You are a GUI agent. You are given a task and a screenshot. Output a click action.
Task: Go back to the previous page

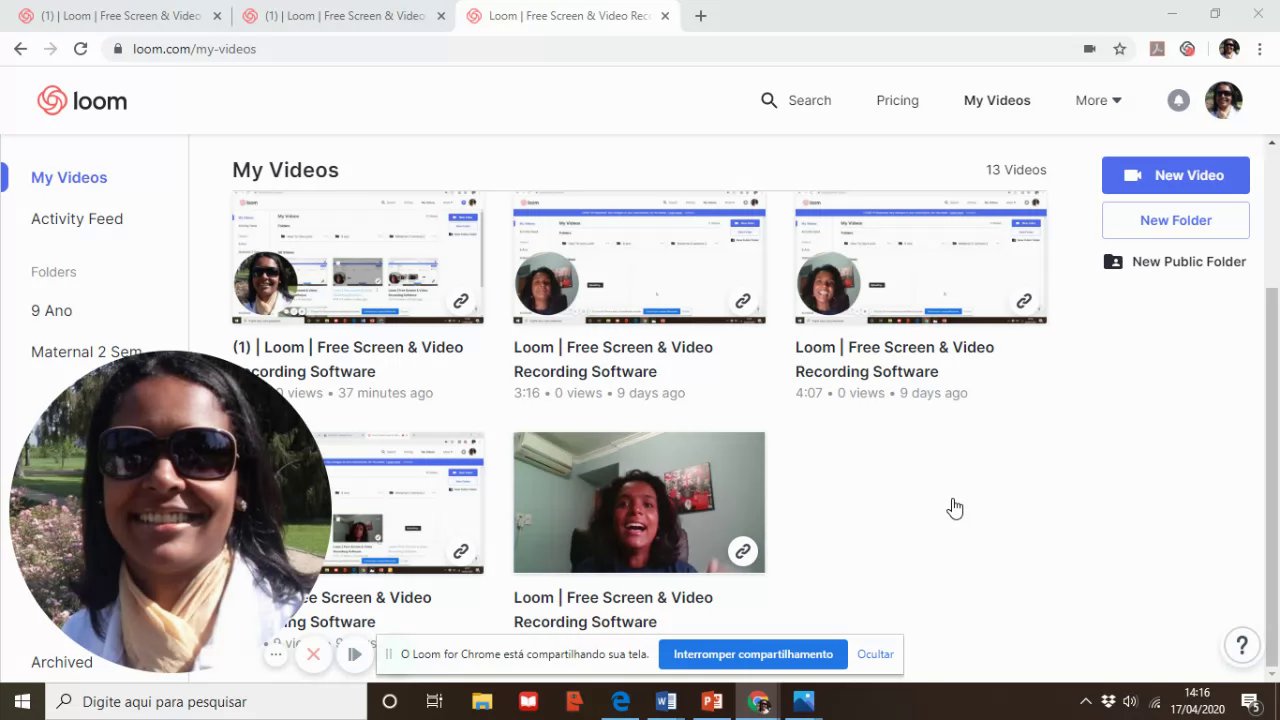[x=20, y=48]
